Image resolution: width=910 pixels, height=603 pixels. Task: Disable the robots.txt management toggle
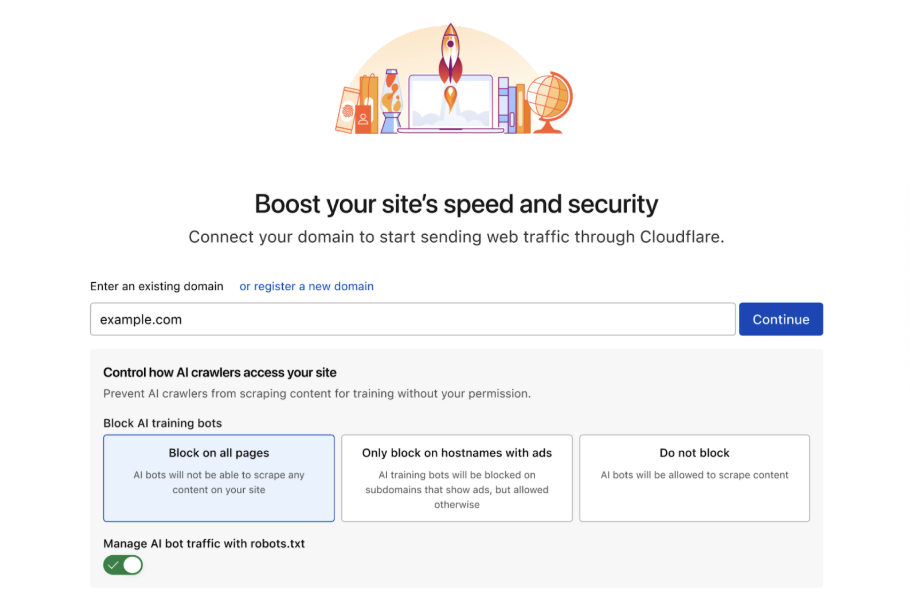pyautogui.click(x=122, y=564)
